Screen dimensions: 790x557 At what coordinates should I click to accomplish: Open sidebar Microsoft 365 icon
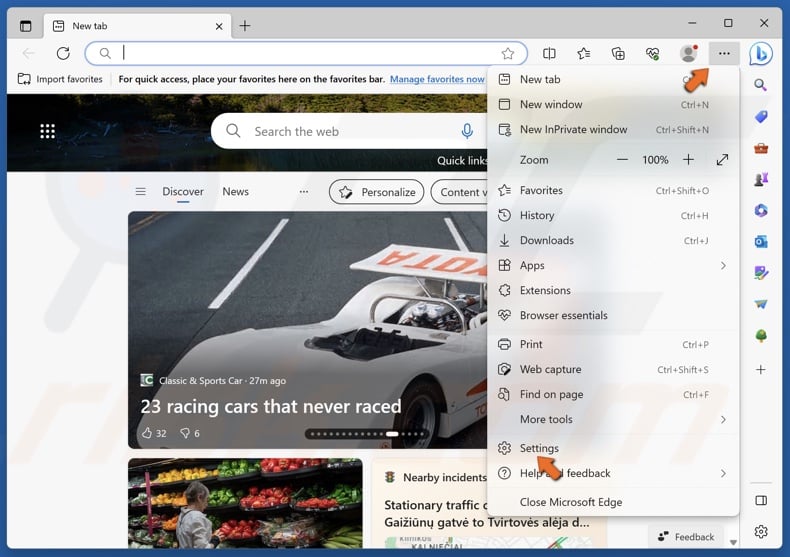coord(761,211)
